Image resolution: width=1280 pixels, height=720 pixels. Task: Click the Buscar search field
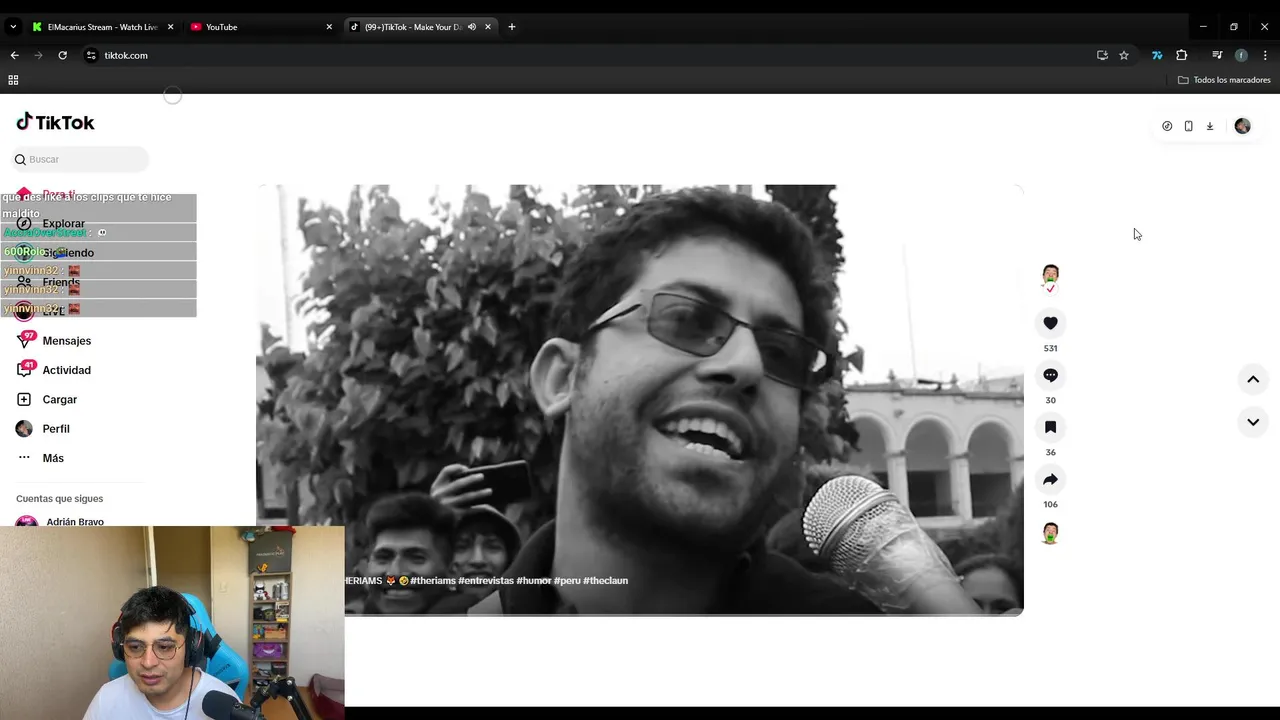[81, 159]
